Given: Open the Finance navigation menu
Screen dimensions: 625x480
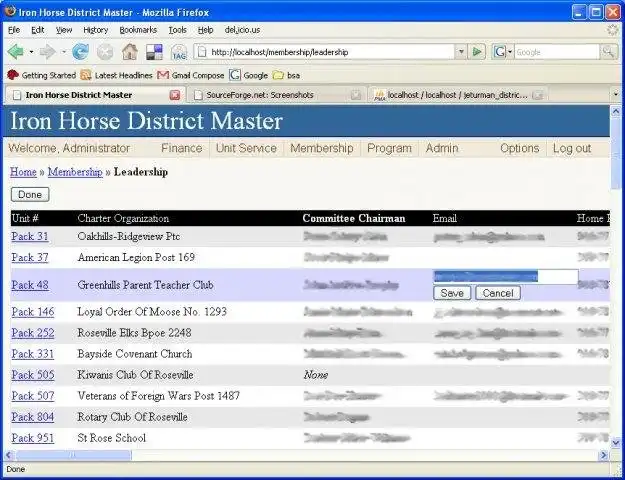Looking at the screenshot, I should (181, 148).
